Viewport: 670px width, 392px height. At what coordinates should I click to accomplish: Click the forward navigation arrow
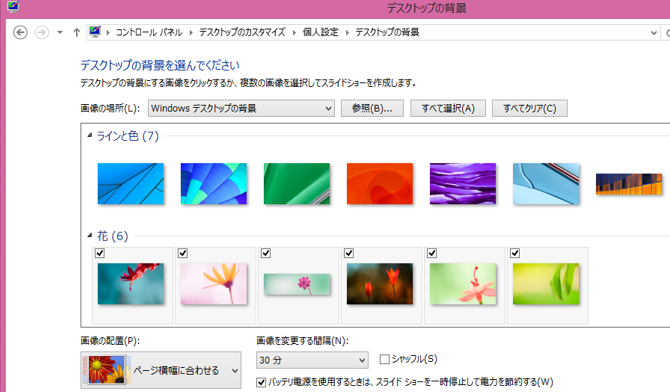click(x=41, y=32)
